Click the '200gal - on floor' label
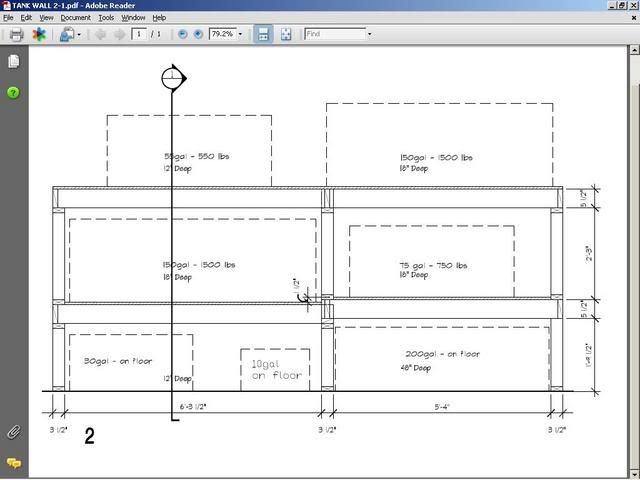Image resolution: width=640 pixels, height=480 pixels. 442,354
